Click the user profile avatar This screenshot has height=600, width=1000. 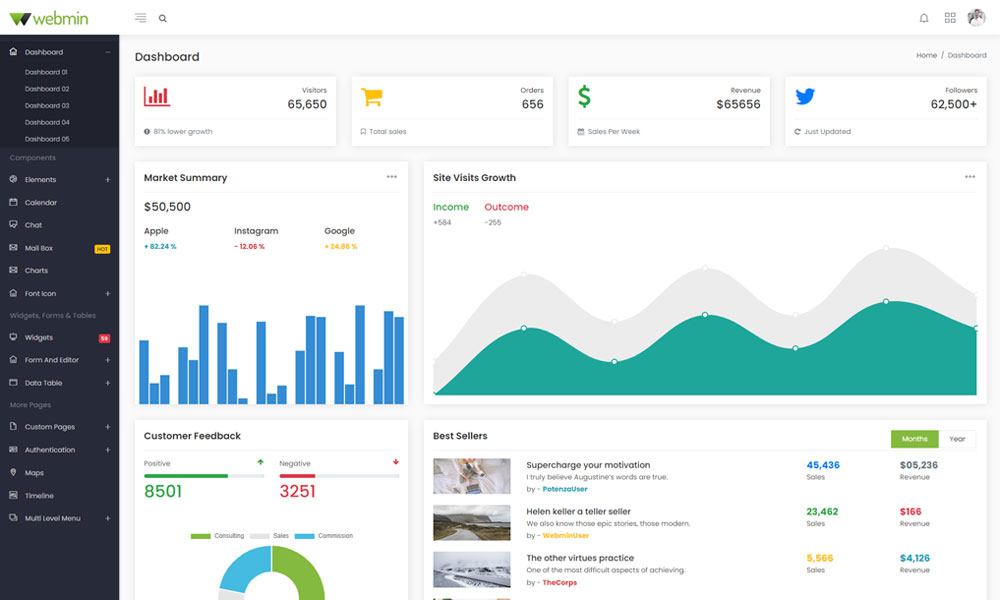point(976,18)
